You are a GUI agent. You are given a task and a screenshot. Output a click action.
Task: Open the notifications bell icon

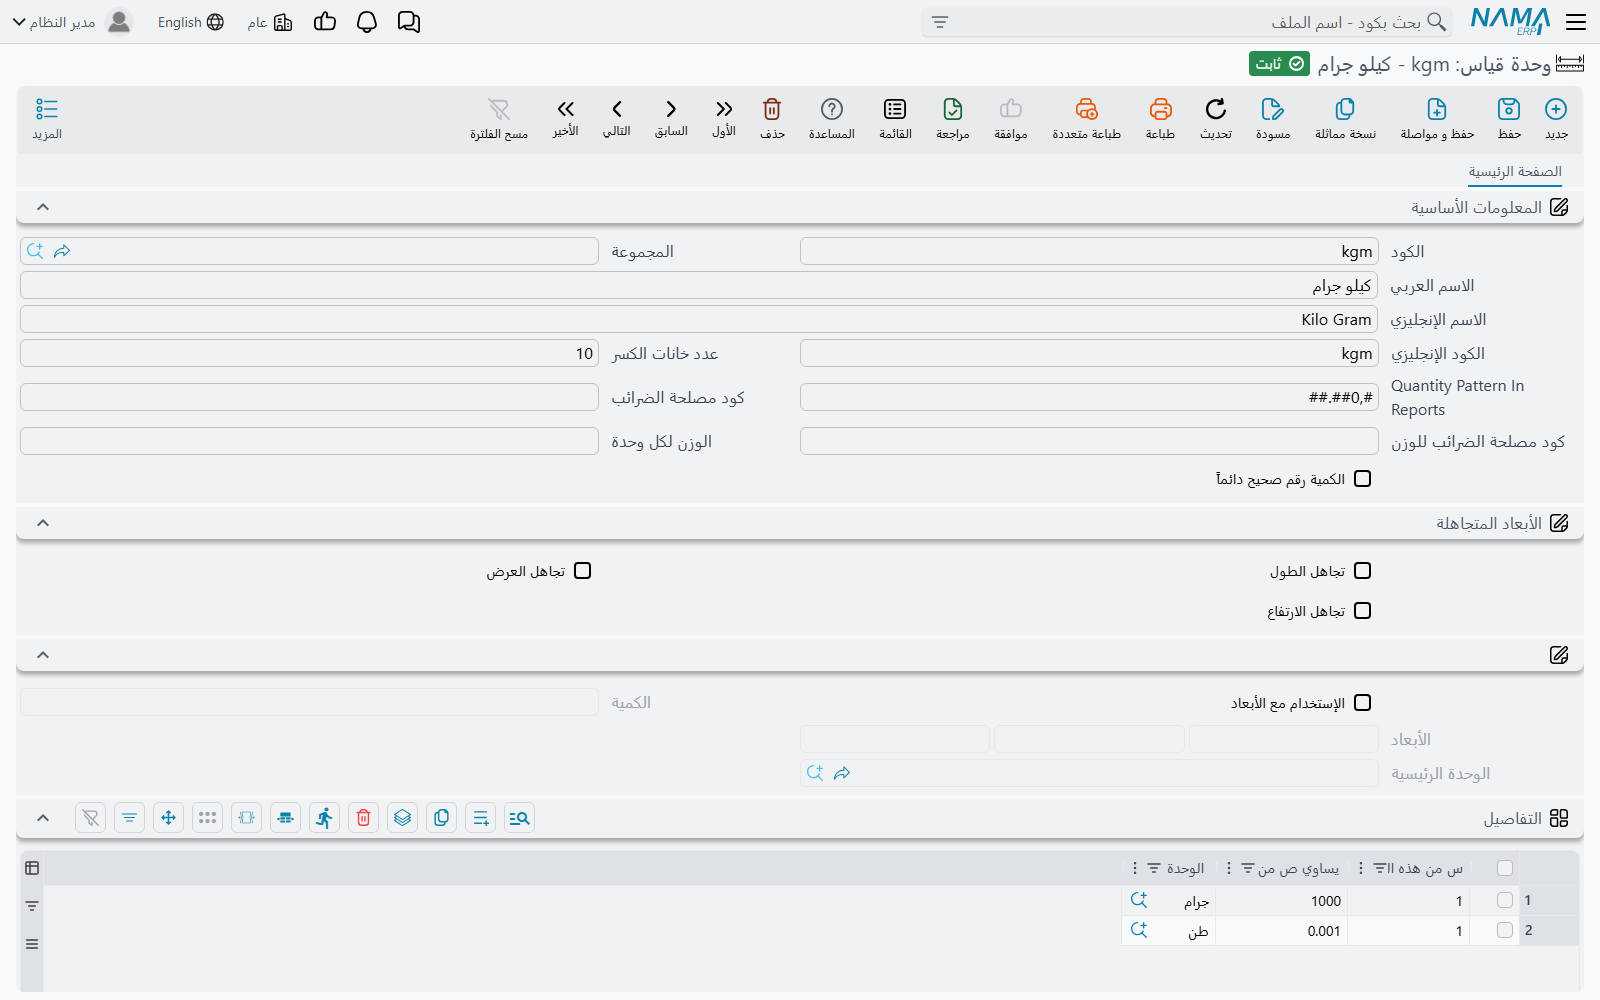[x=367, y=22]
